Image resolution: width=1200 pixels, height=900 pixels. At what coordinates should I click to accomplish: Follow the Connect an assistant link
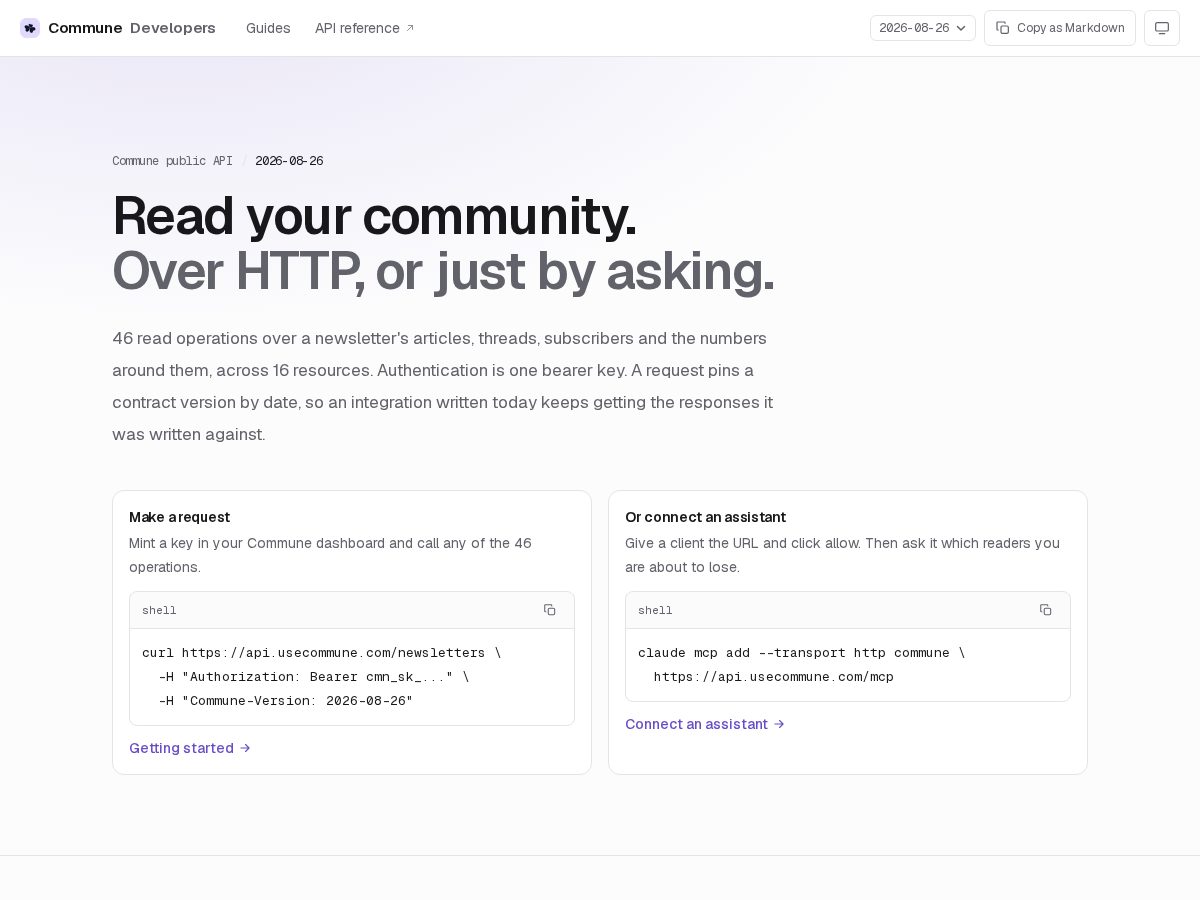pyautogui.click(x=705, y=724)
